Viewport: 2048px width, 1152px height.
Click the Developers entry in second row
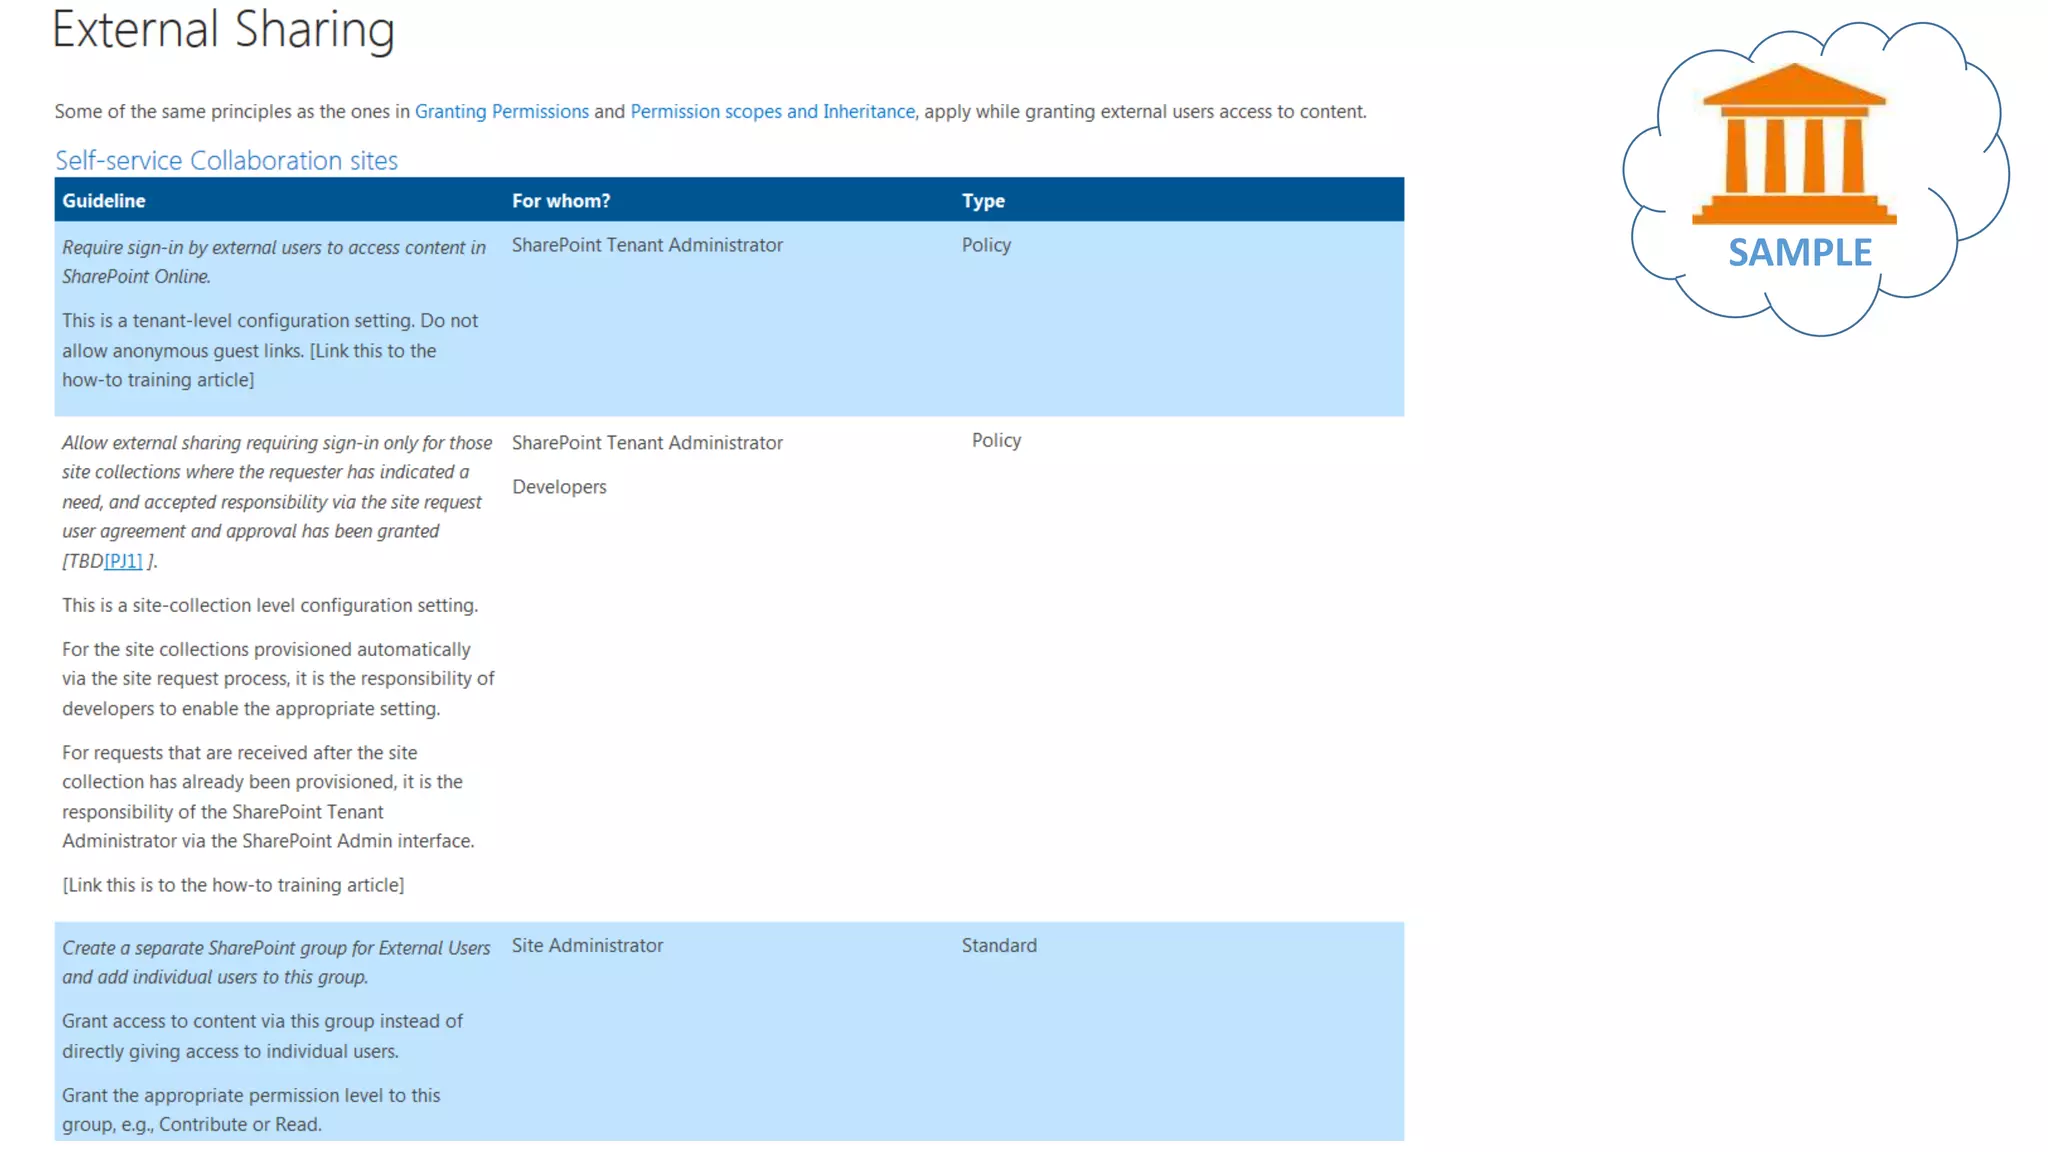(559, 487)
